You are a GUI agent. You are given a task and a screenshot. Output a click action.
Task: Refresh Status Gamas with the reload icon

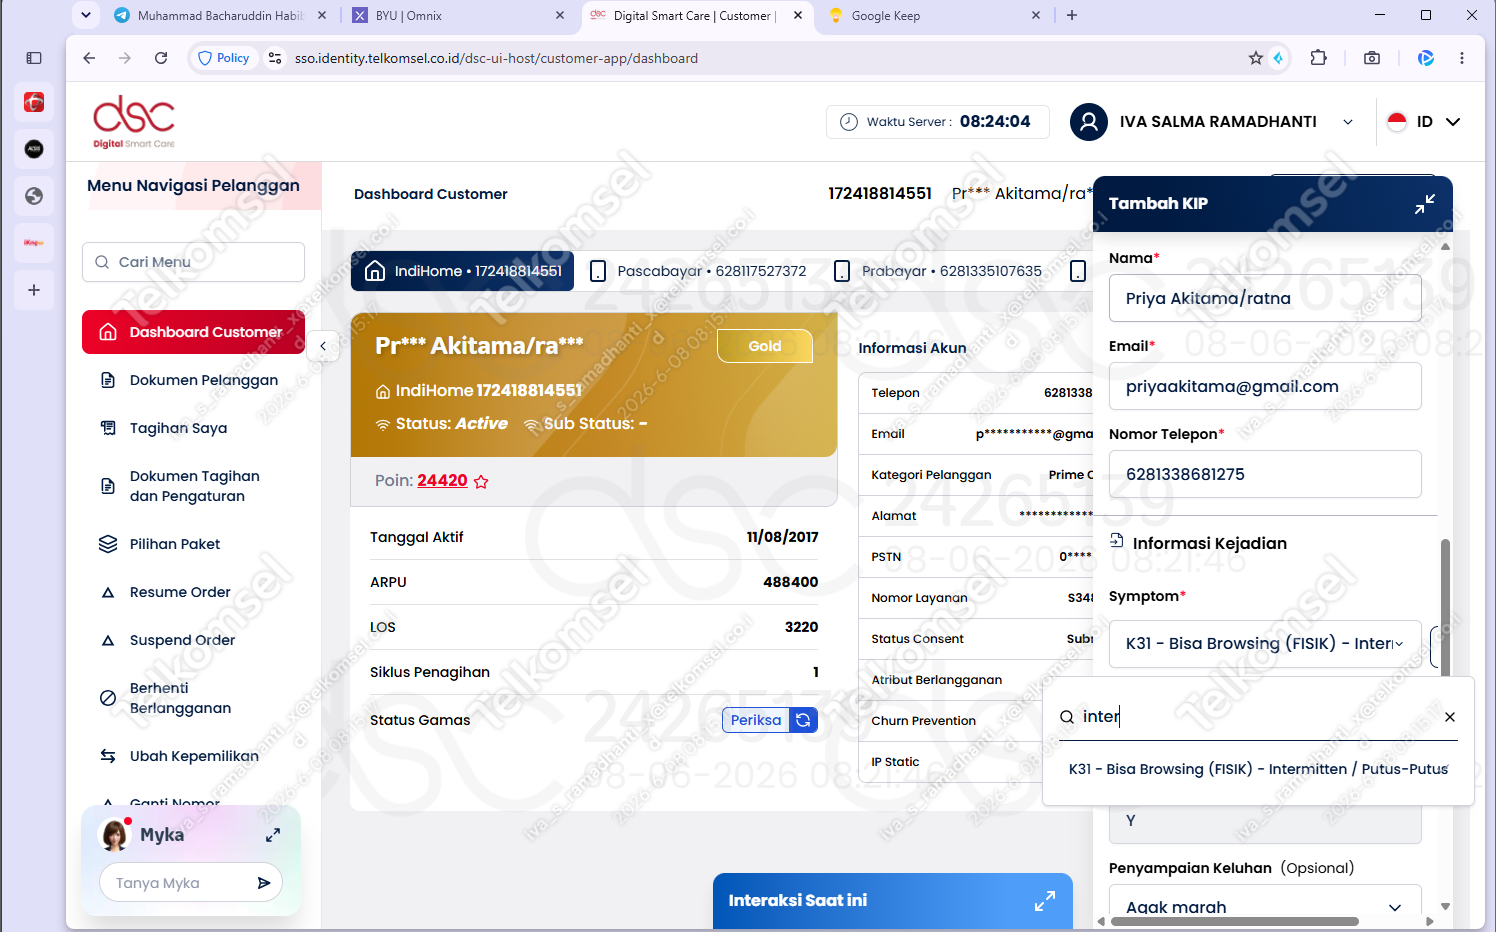pos(803,720)
